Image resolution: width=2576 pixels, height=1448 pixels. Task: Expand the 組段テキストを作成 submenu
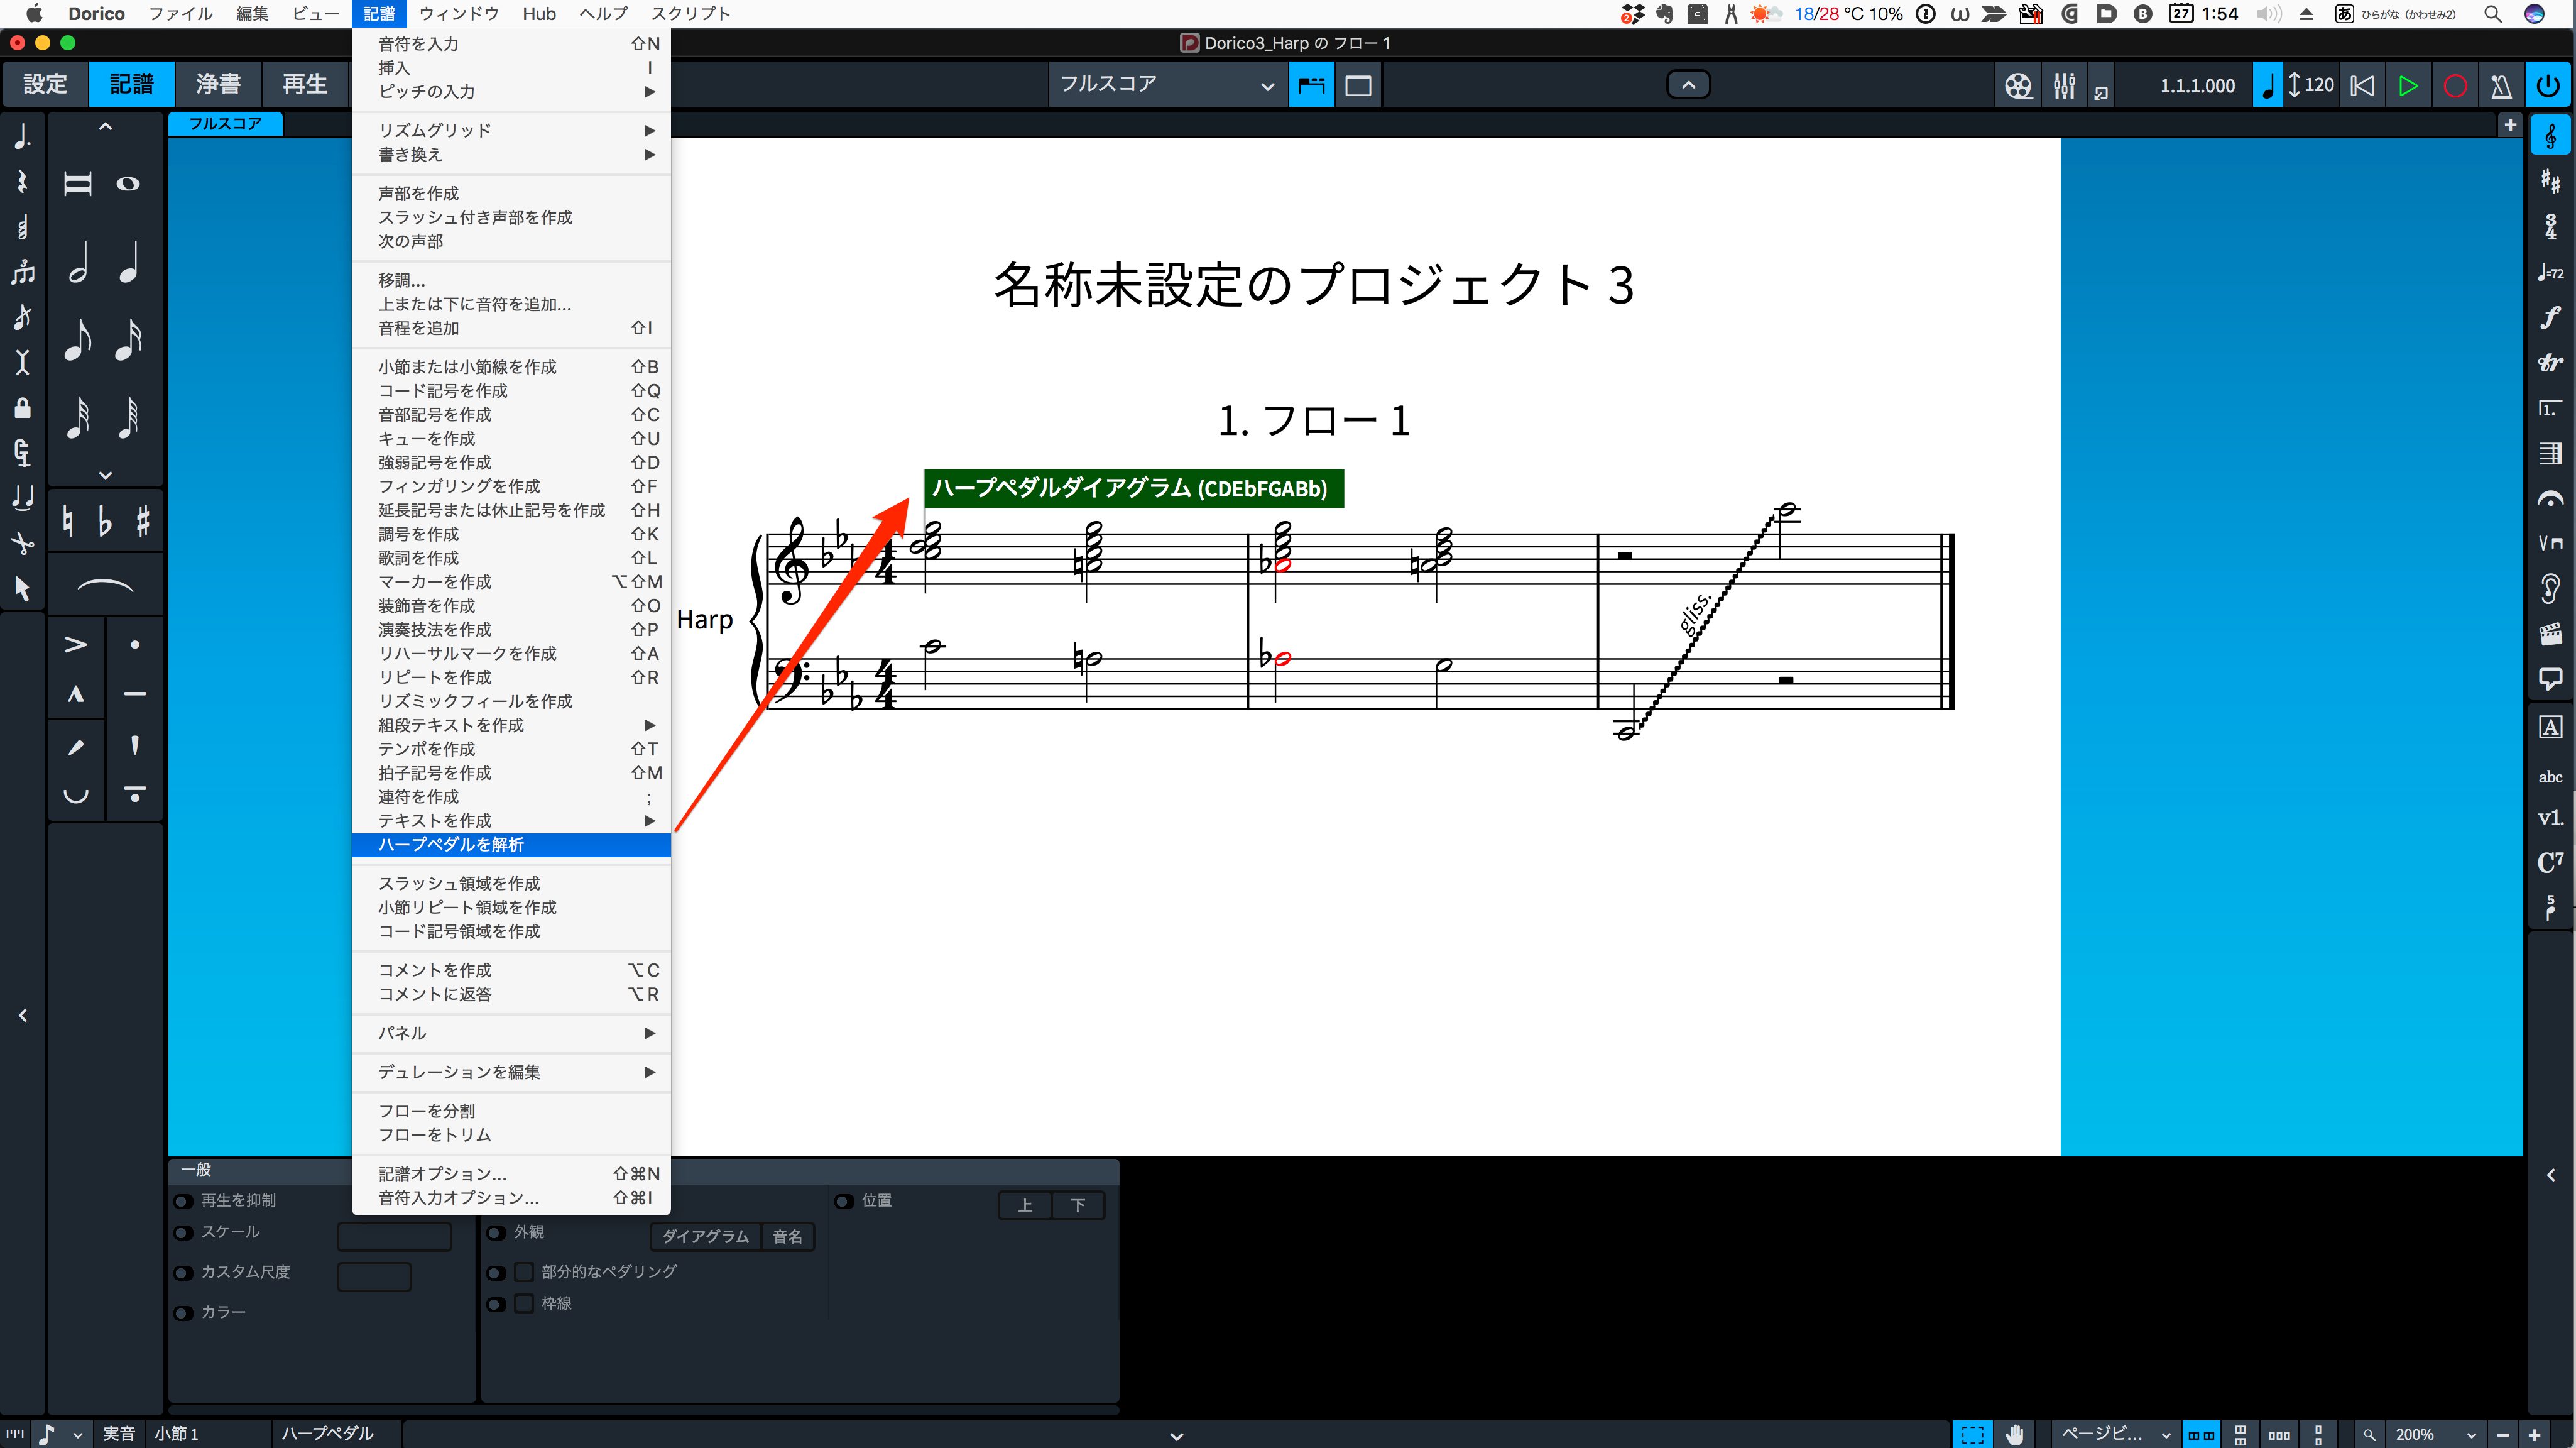pos(511,726)
